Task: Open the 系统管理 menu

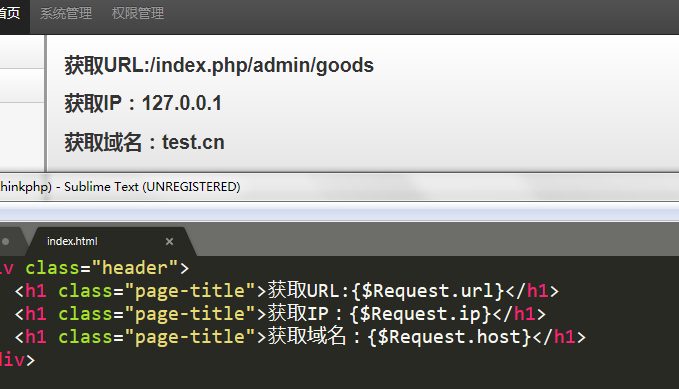Action: [66, 13]
